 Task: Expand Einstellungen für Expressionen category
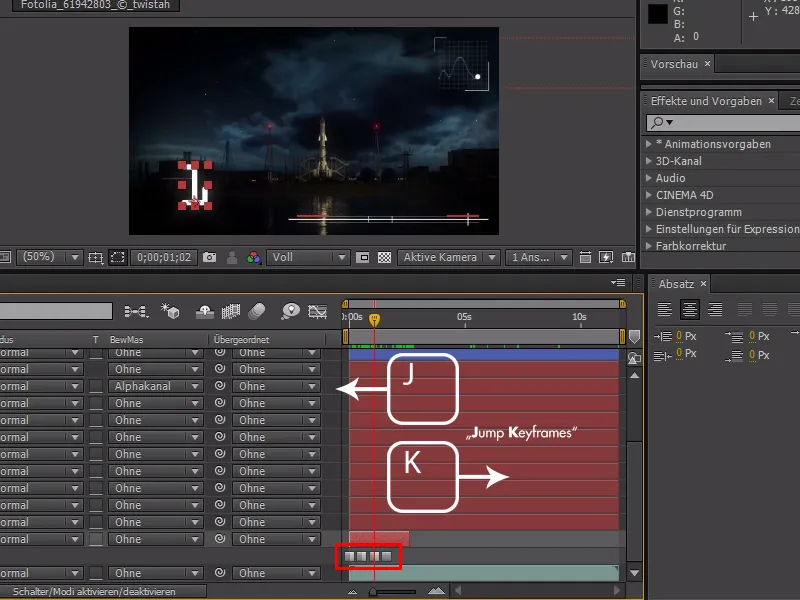point(648,229)
